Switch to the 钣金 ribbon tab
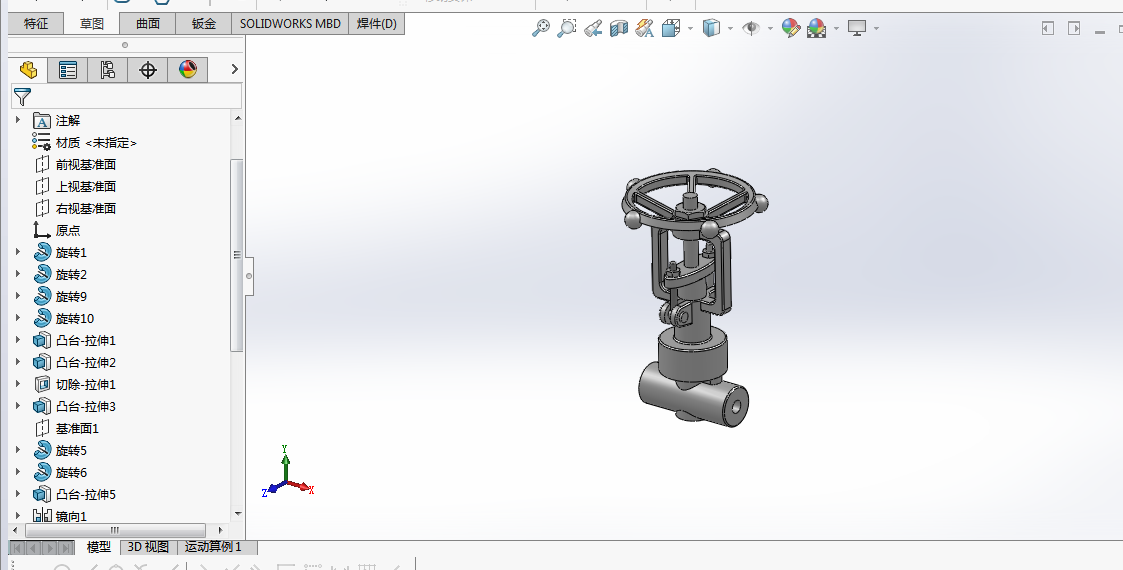The image size is (1123, 570). pyautogui.click(x=203, y=24)
